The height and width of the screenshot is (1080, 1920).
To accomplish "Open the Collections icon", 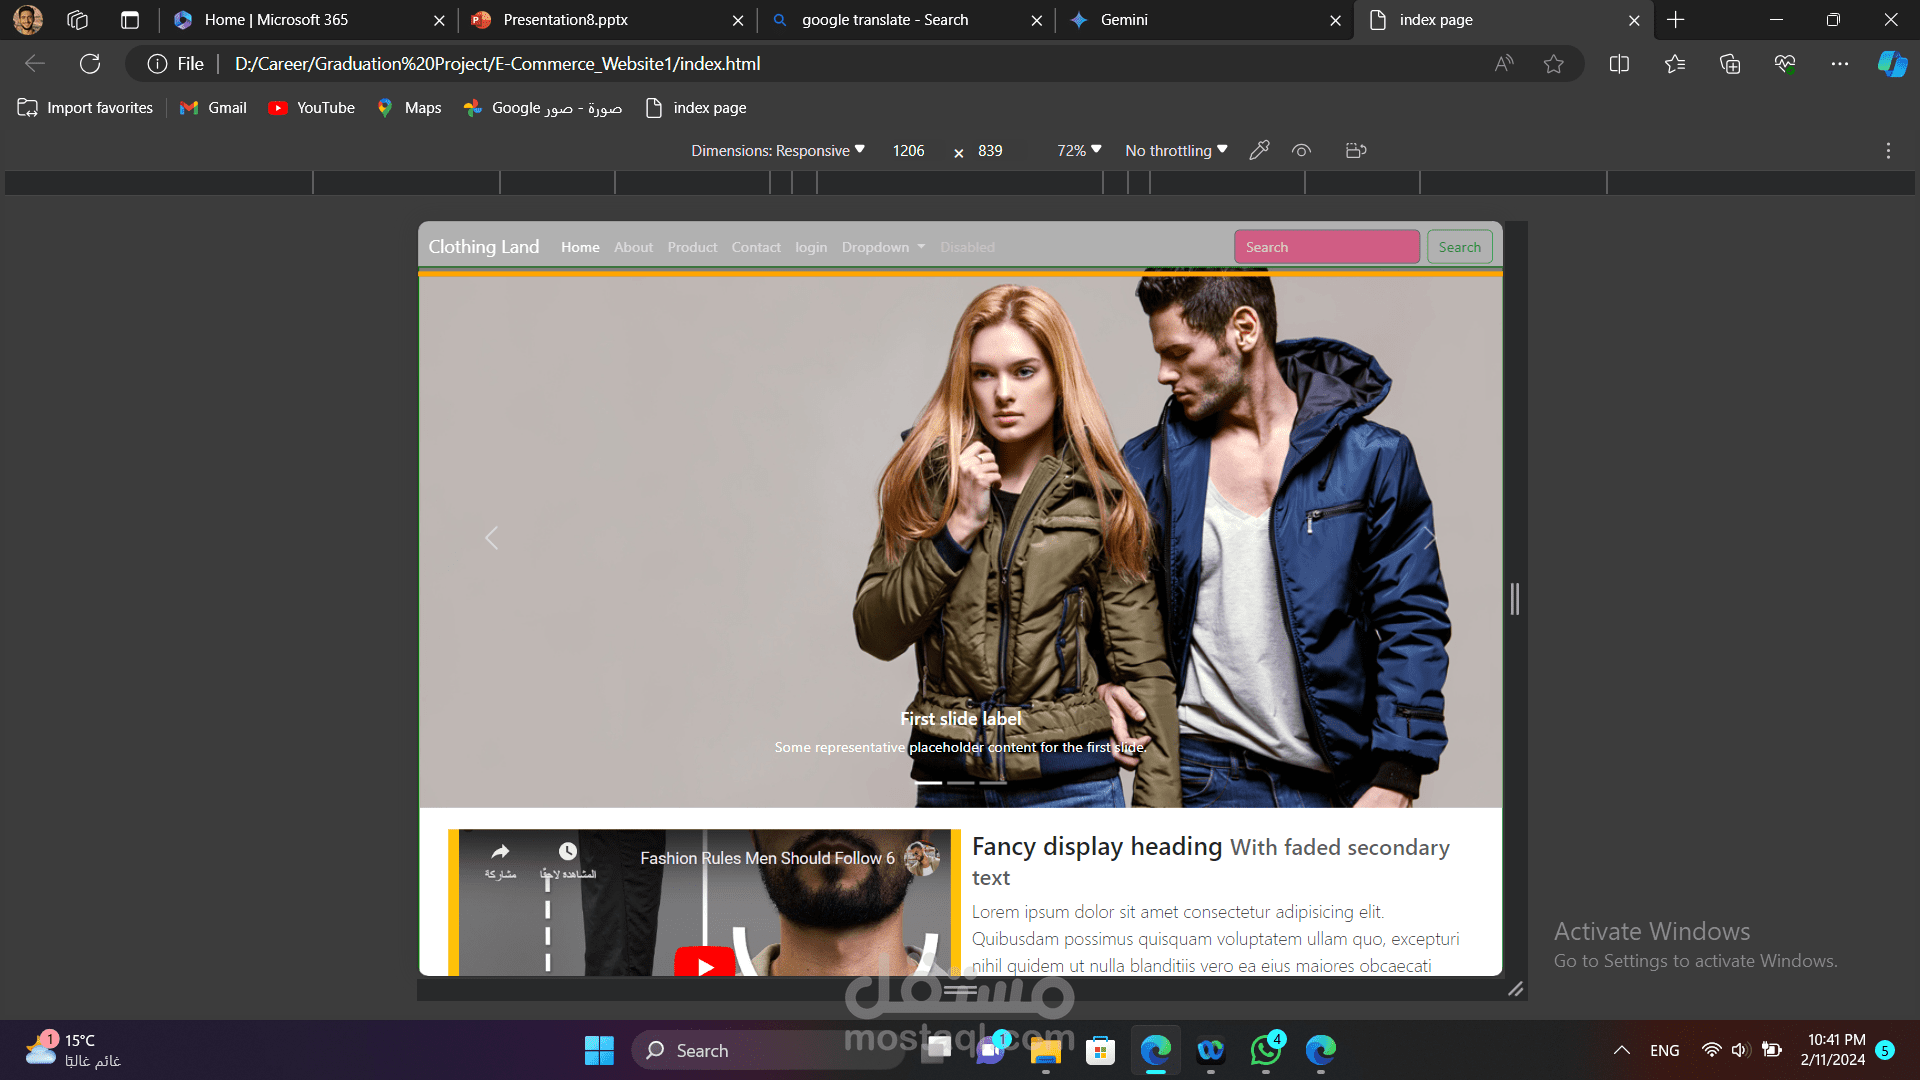I will pos(1730,64).
